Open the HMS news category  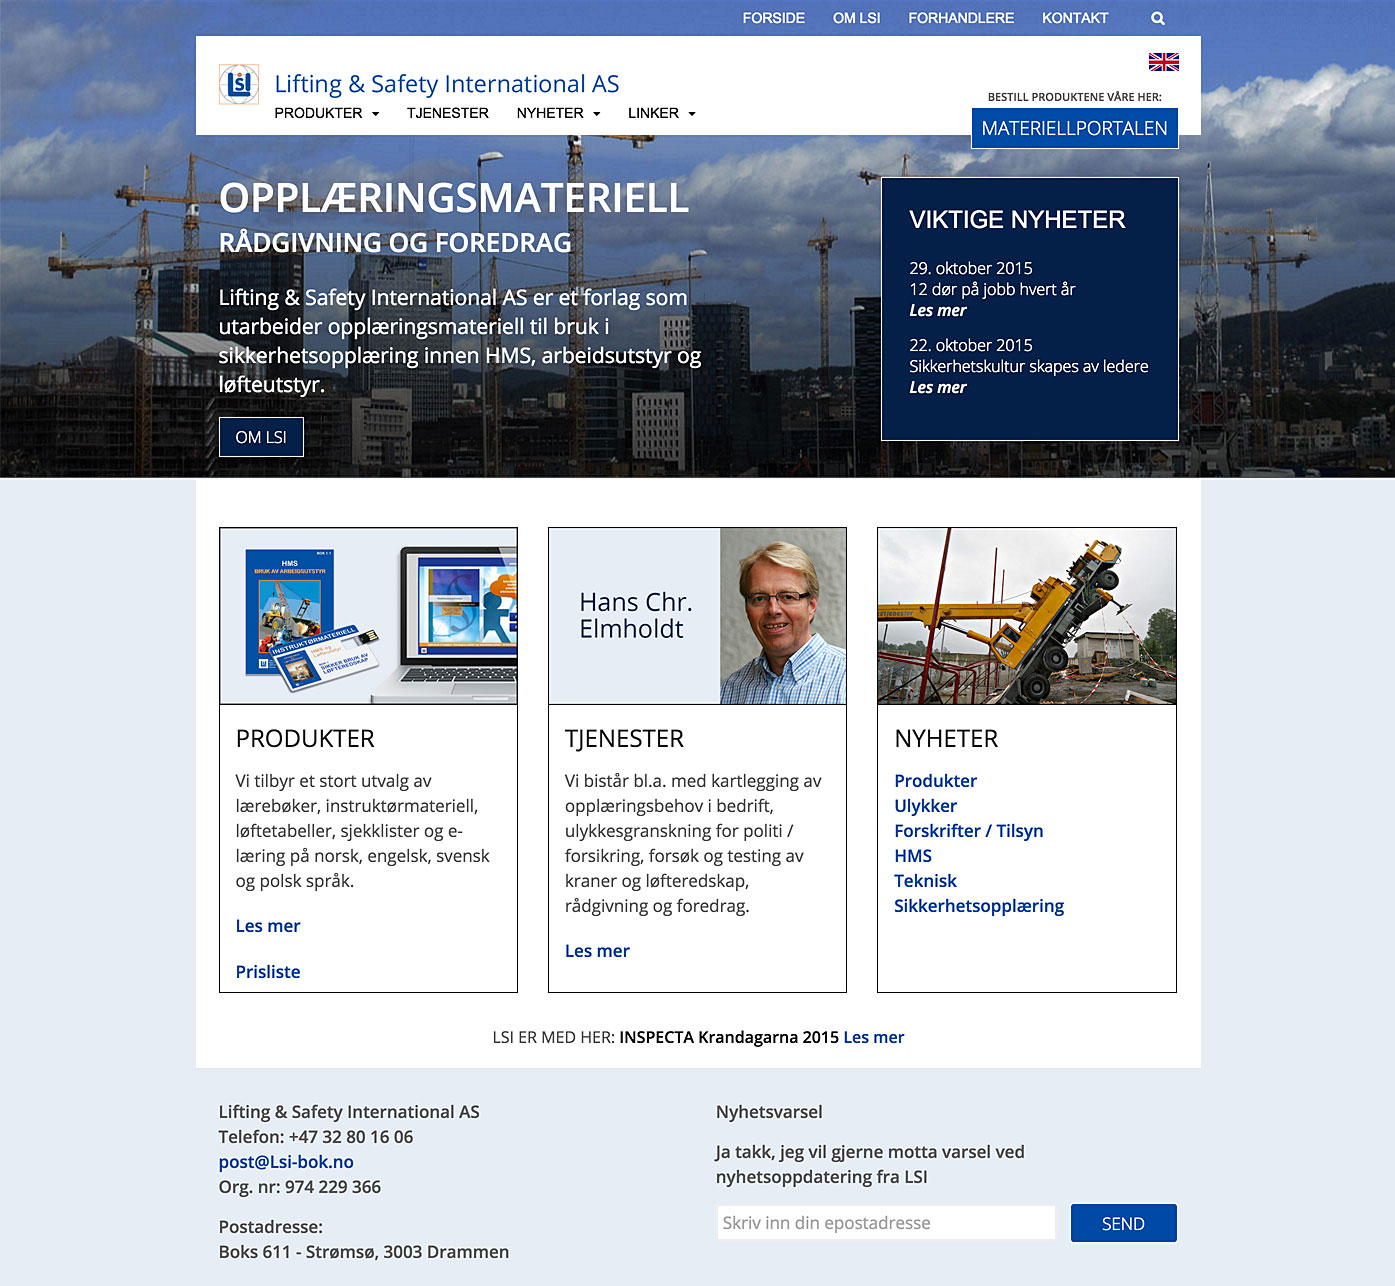[x=913, y=856]
